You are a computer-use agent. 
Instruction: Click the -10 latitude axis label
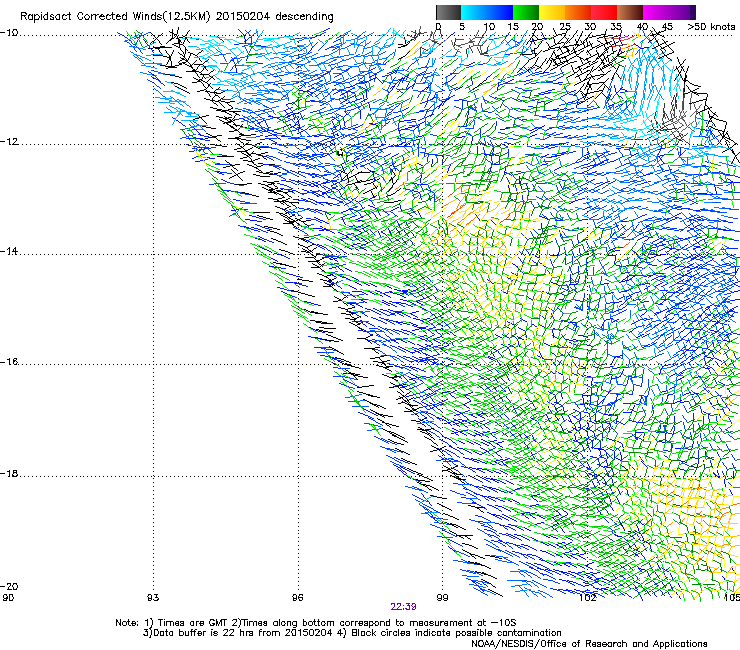click(9, 33)
